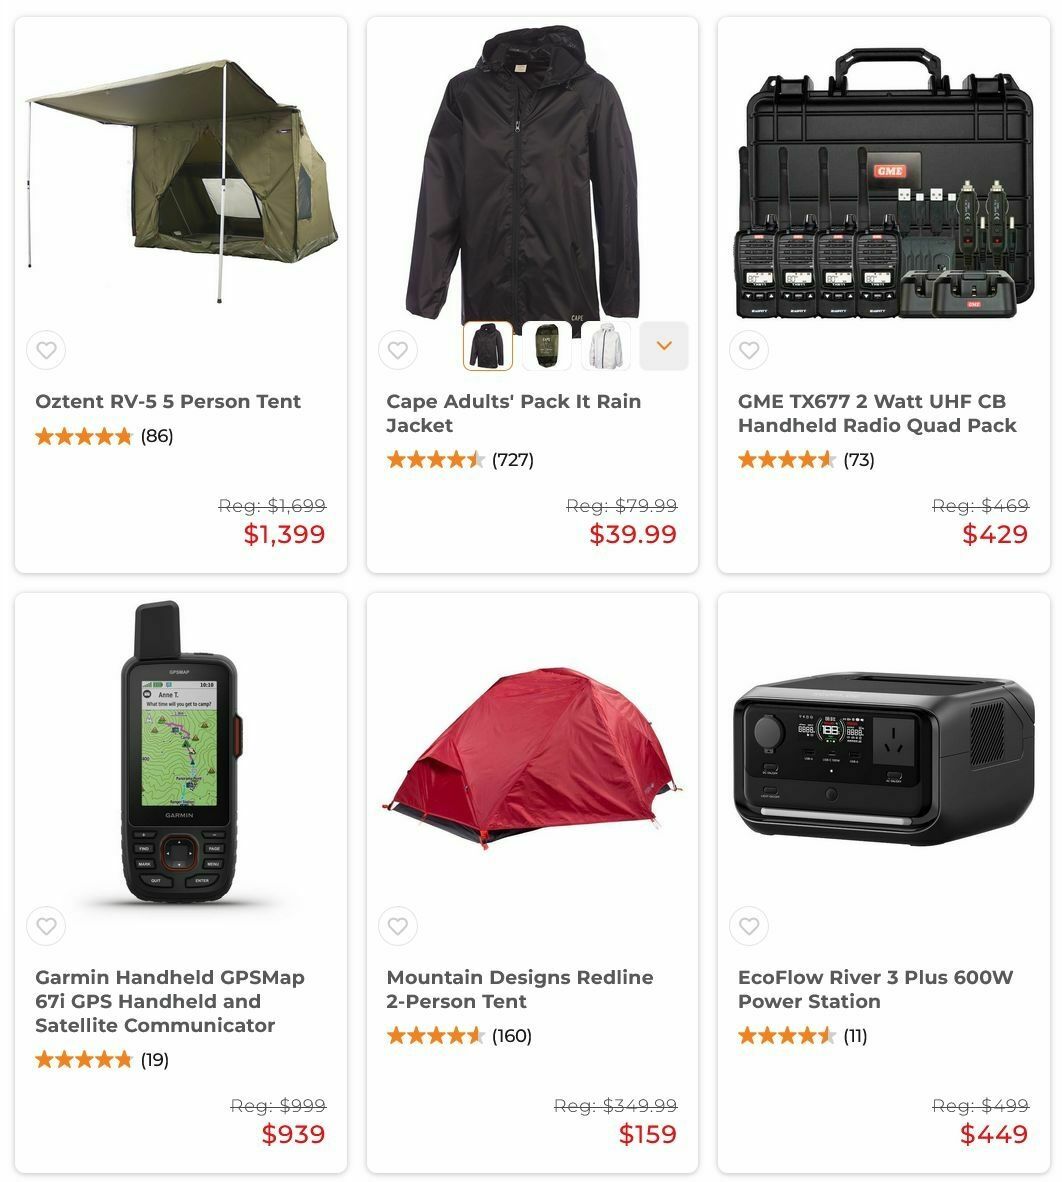Add EcoFlow River 3 Plus to wishlist
This screenshot has height=1182, width=1062.
749,926
